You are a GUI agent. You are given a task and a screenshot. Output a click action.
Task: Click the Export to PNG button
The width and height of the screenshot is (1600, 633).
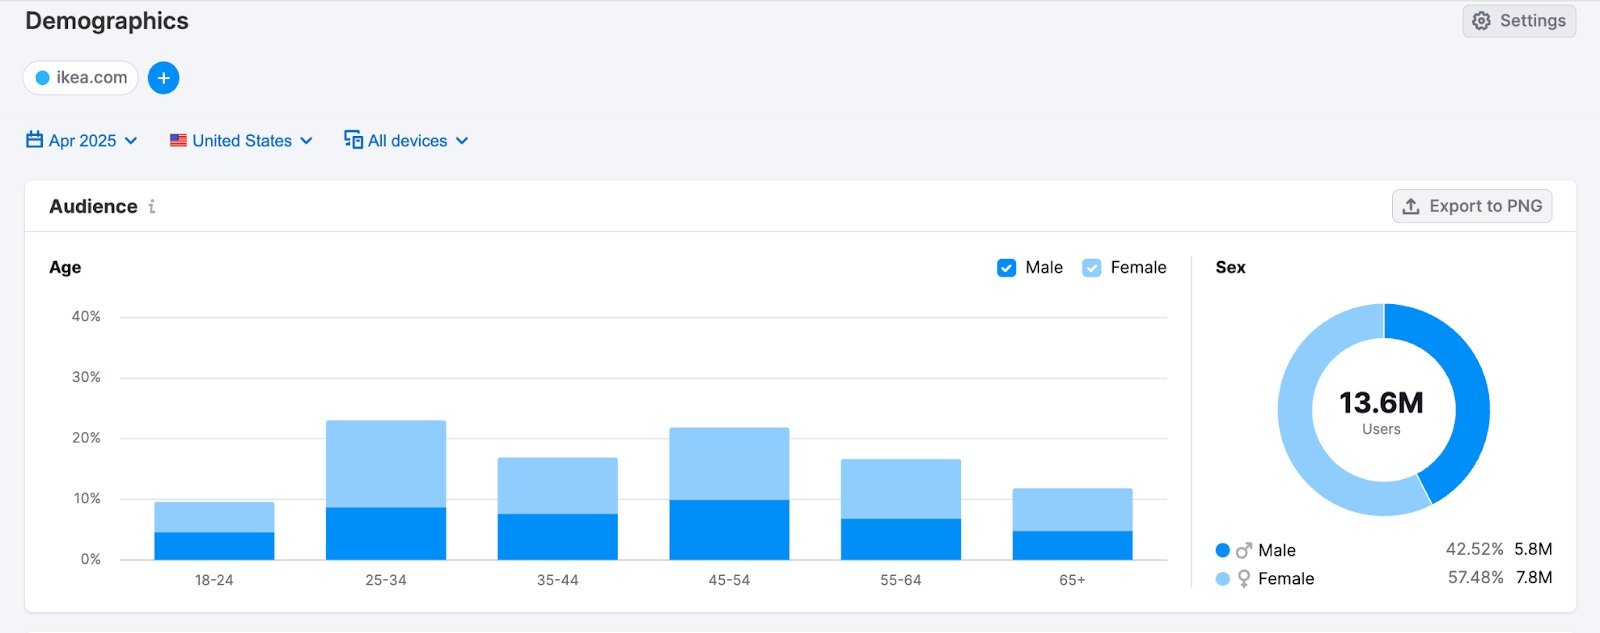(x=1472, y=206)
